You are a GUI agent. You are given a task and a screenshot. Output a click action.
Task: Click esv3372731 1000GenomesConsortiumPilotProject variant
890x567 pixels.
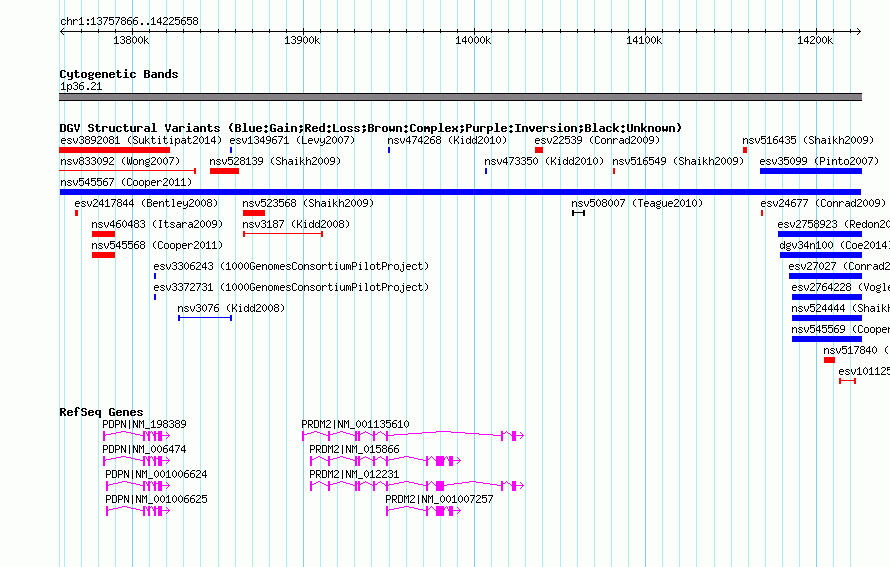[291, 287]
